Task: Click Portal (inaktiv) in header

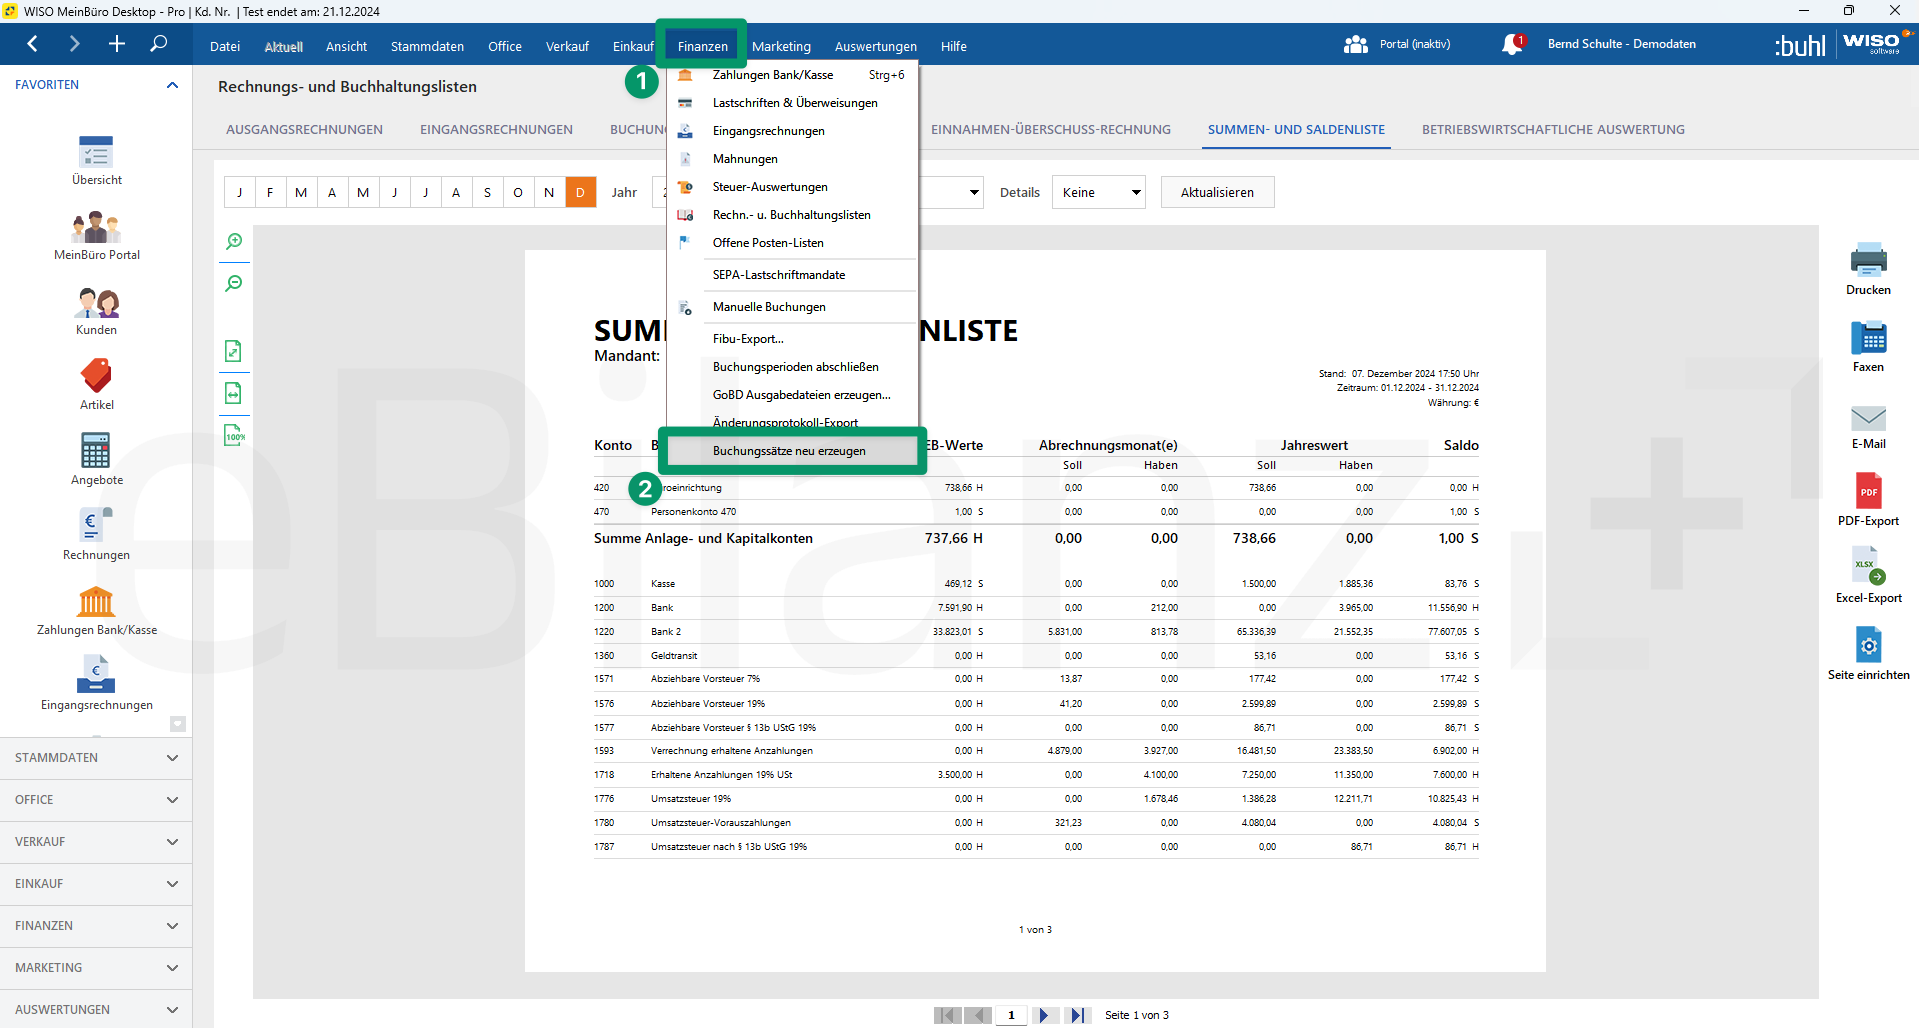Action: pos(1397,44)
